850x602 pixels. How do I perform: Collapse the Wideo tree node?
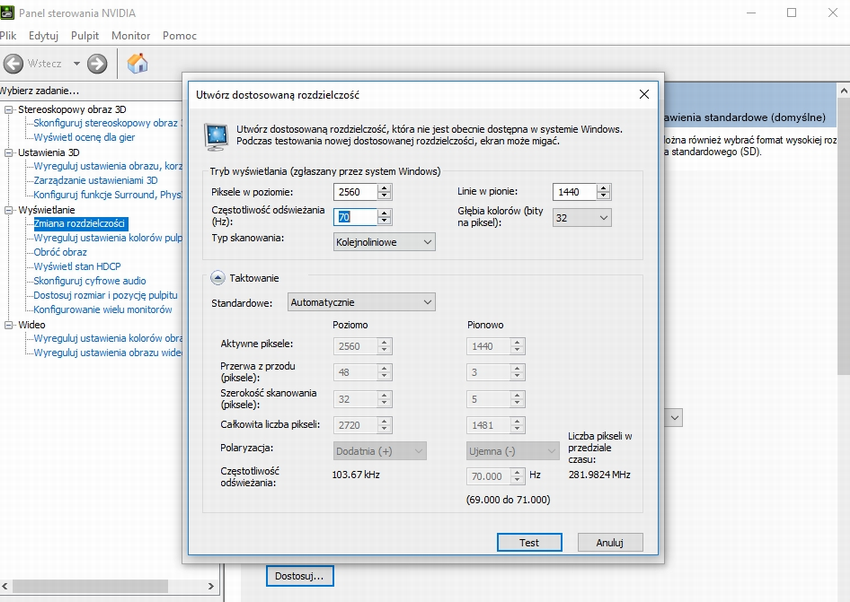[9, 325]
